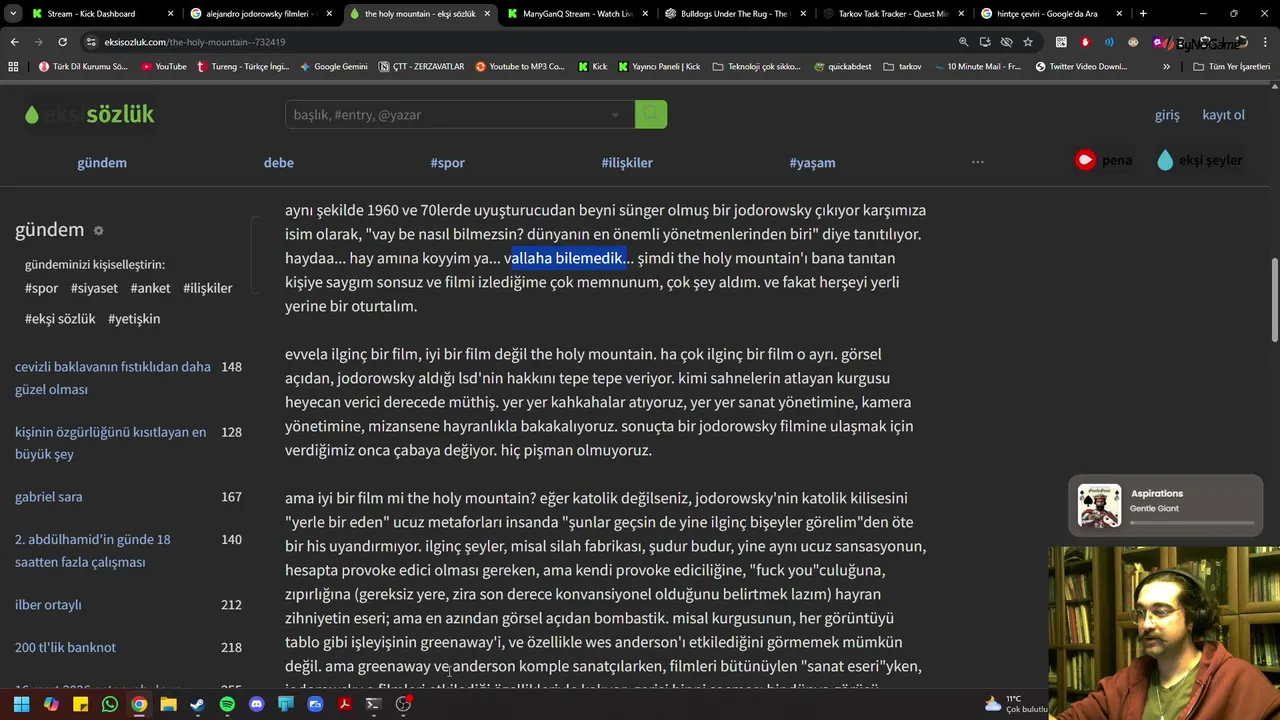Open the search box dropdown arrow
Screen dimensions: 1280x720
(x=615, y=115)
